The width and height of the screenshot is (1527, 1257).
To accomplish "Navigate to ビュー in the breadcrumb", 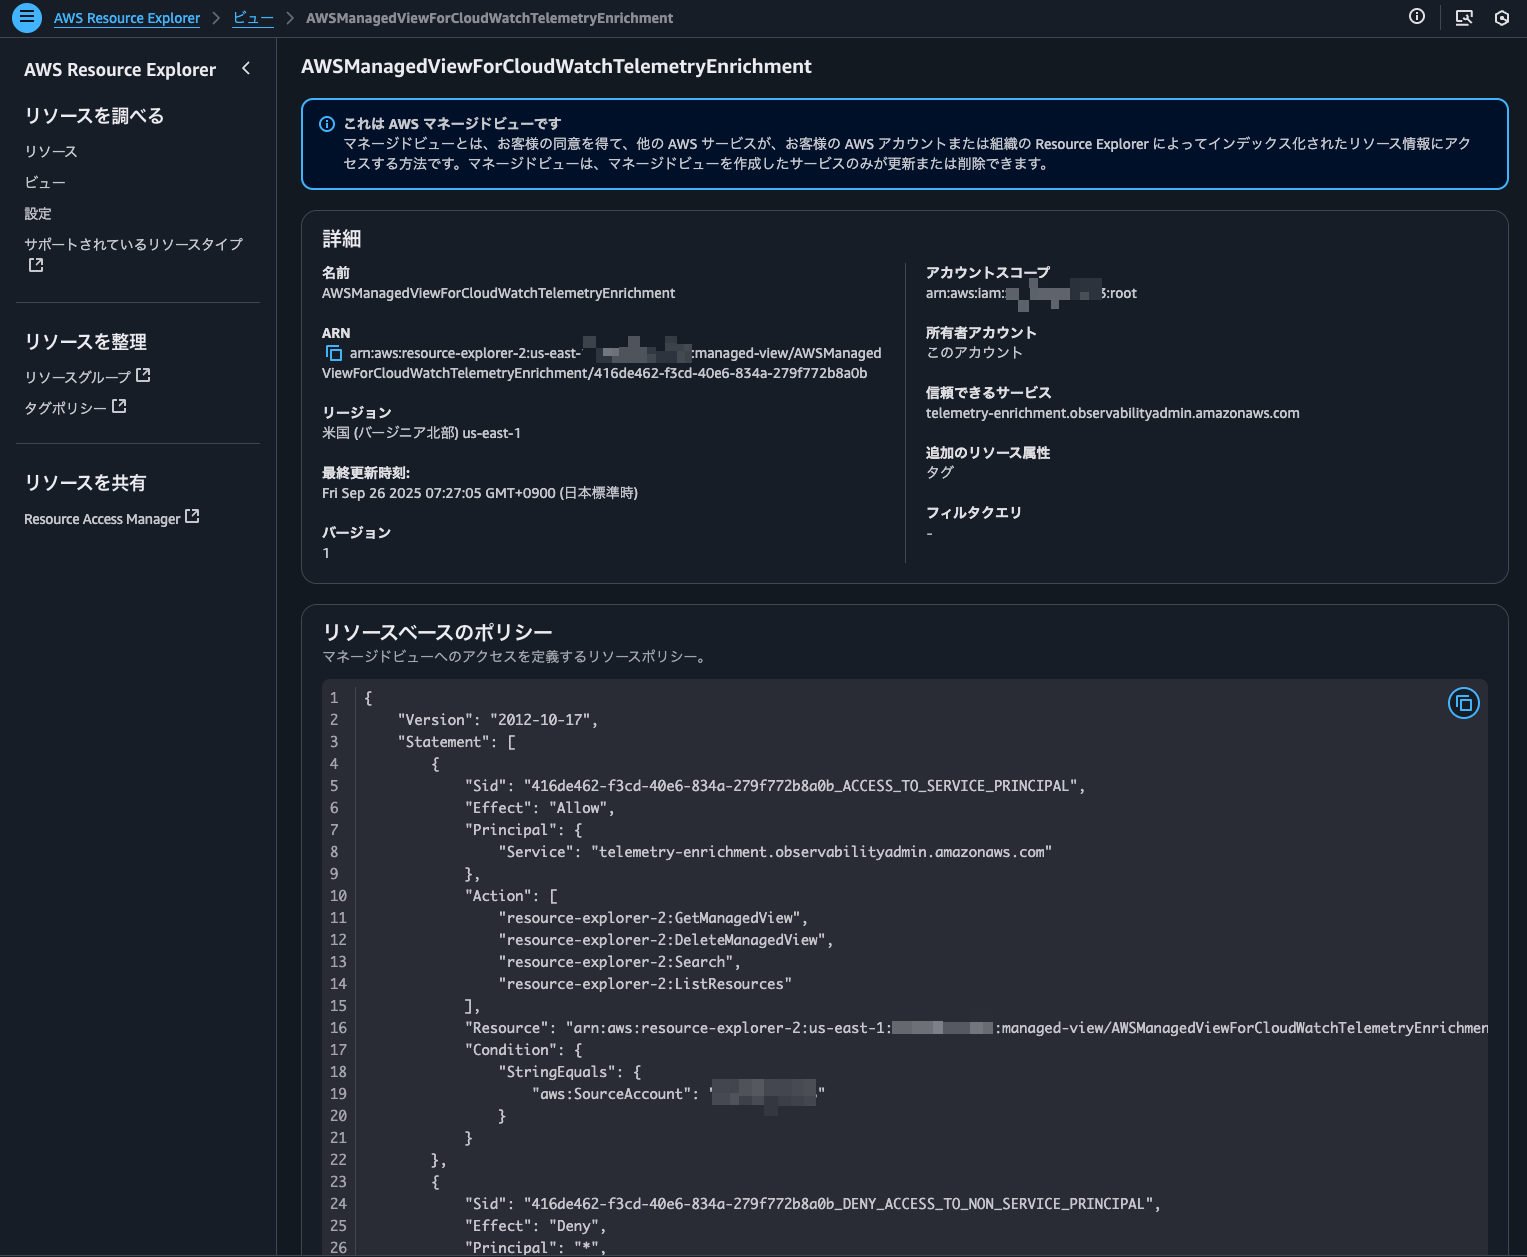I will click(x=253, y=18).
